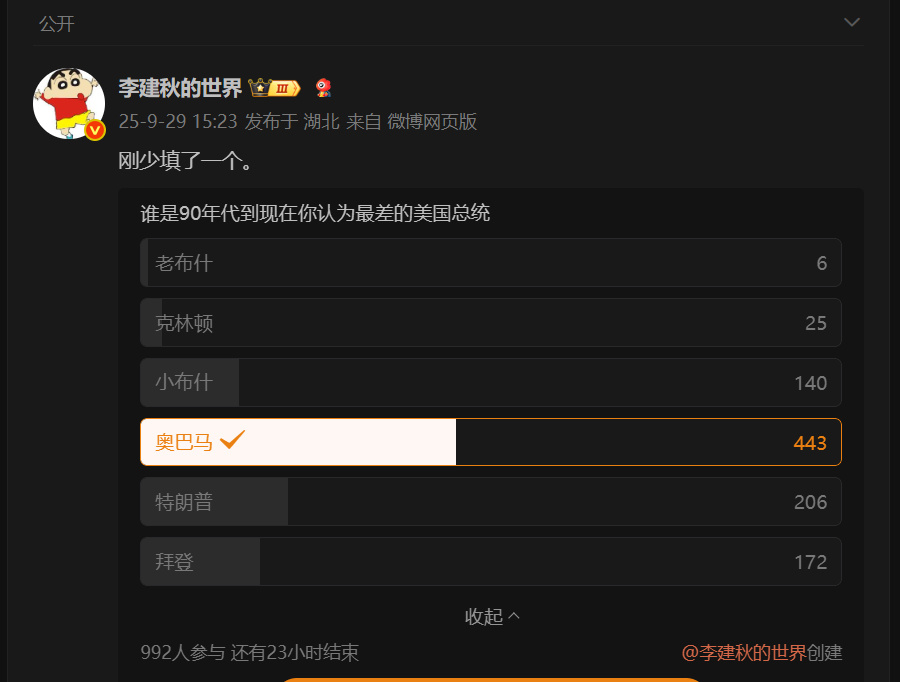Screen dimensions: 900x682
Task: Open the Crayon Shin-chan avatar
Action: click(x=69, y=103)
